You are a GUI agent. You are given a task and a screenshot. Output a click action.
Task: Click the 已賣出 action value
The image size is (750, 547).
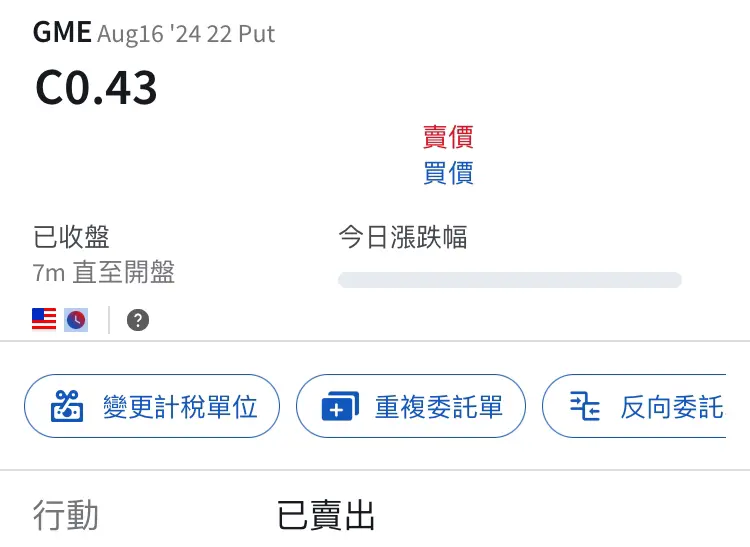click(x=326, y=515)
